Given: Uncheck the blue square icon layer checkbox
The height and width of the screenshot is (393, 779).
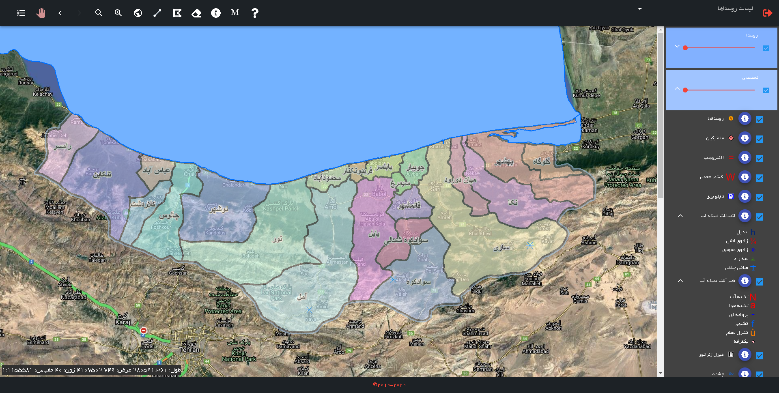Looking at the screenshot, I should click(759, 197).
